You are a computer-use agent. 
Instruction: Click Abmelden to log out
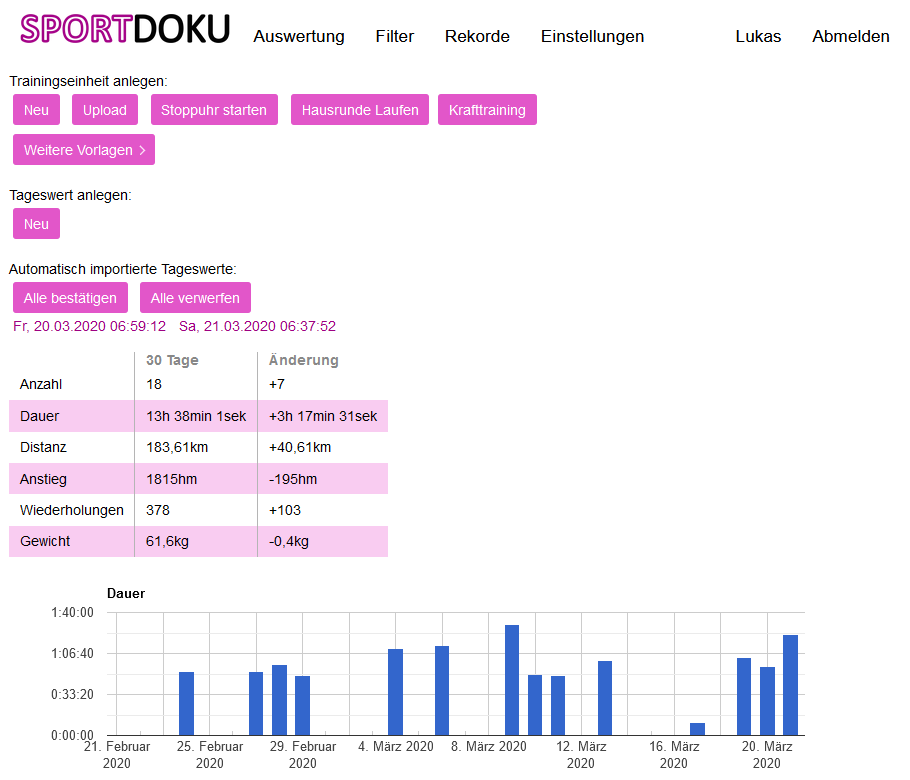(x=850, y=37)
